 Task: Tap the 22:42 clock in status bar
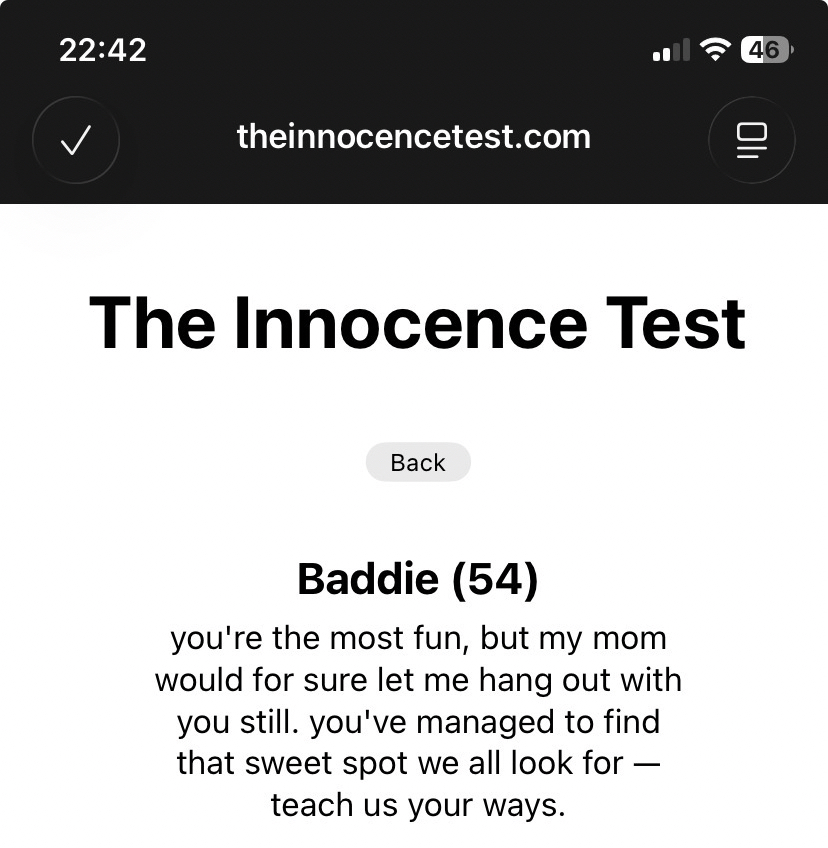point(103,50)
